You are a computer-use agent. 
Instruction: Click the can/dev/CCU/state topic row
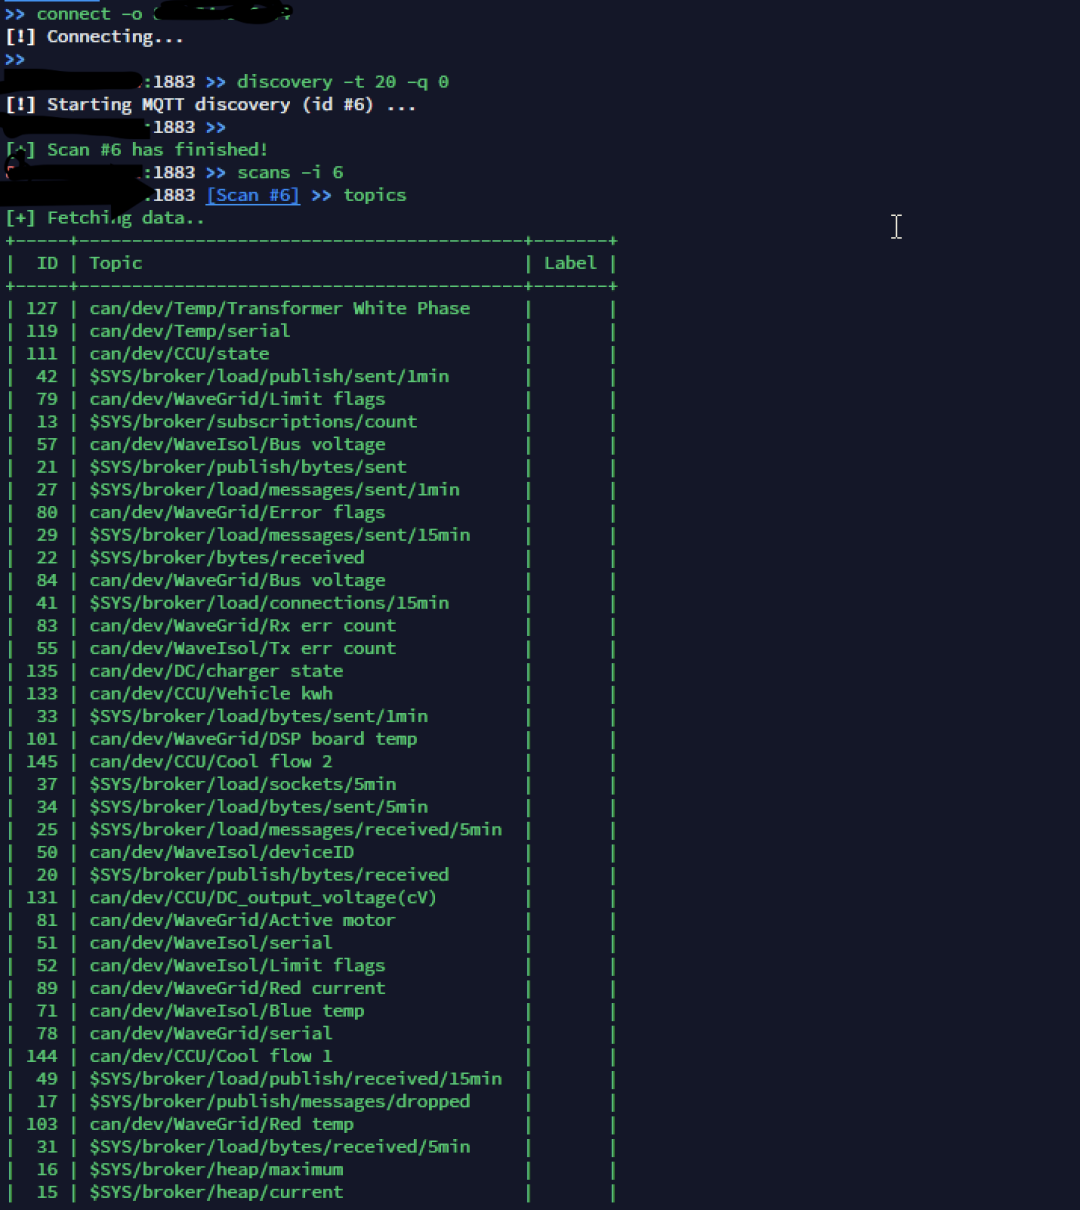click(179, 354)
